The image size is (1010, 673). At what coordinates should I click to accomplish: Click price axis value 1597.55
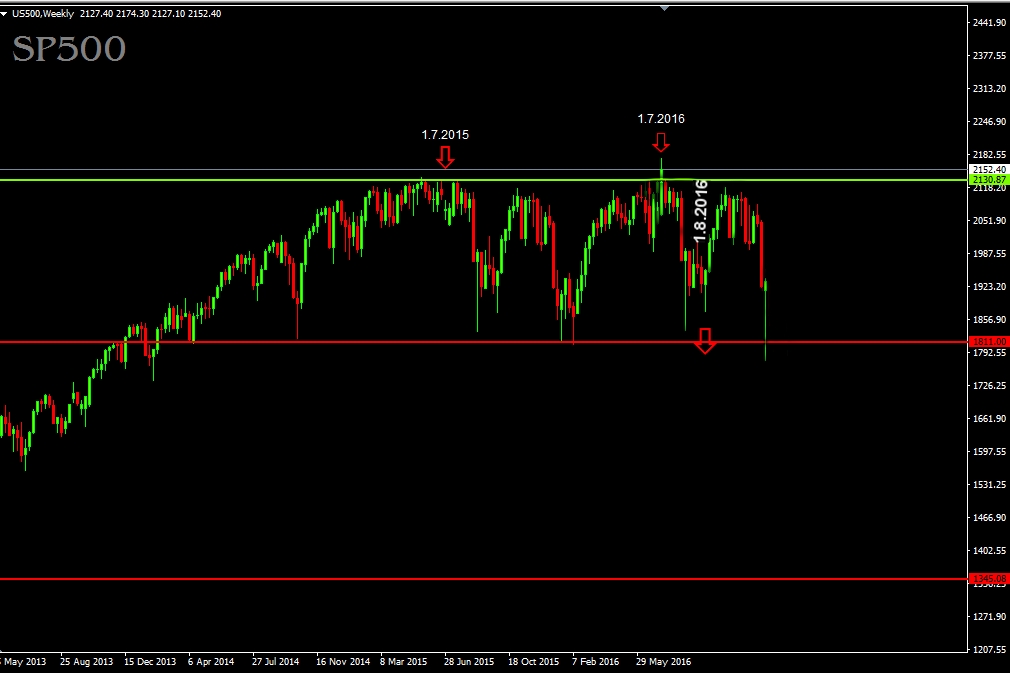click(989, 451)
